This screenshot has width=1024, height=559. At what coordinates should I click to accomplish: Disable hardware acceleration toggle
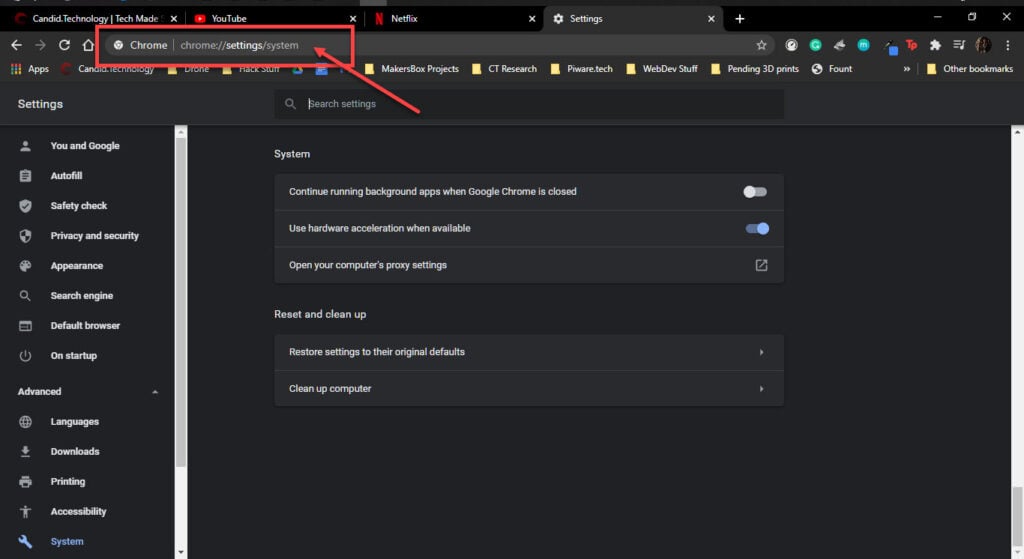pos(757,229)
